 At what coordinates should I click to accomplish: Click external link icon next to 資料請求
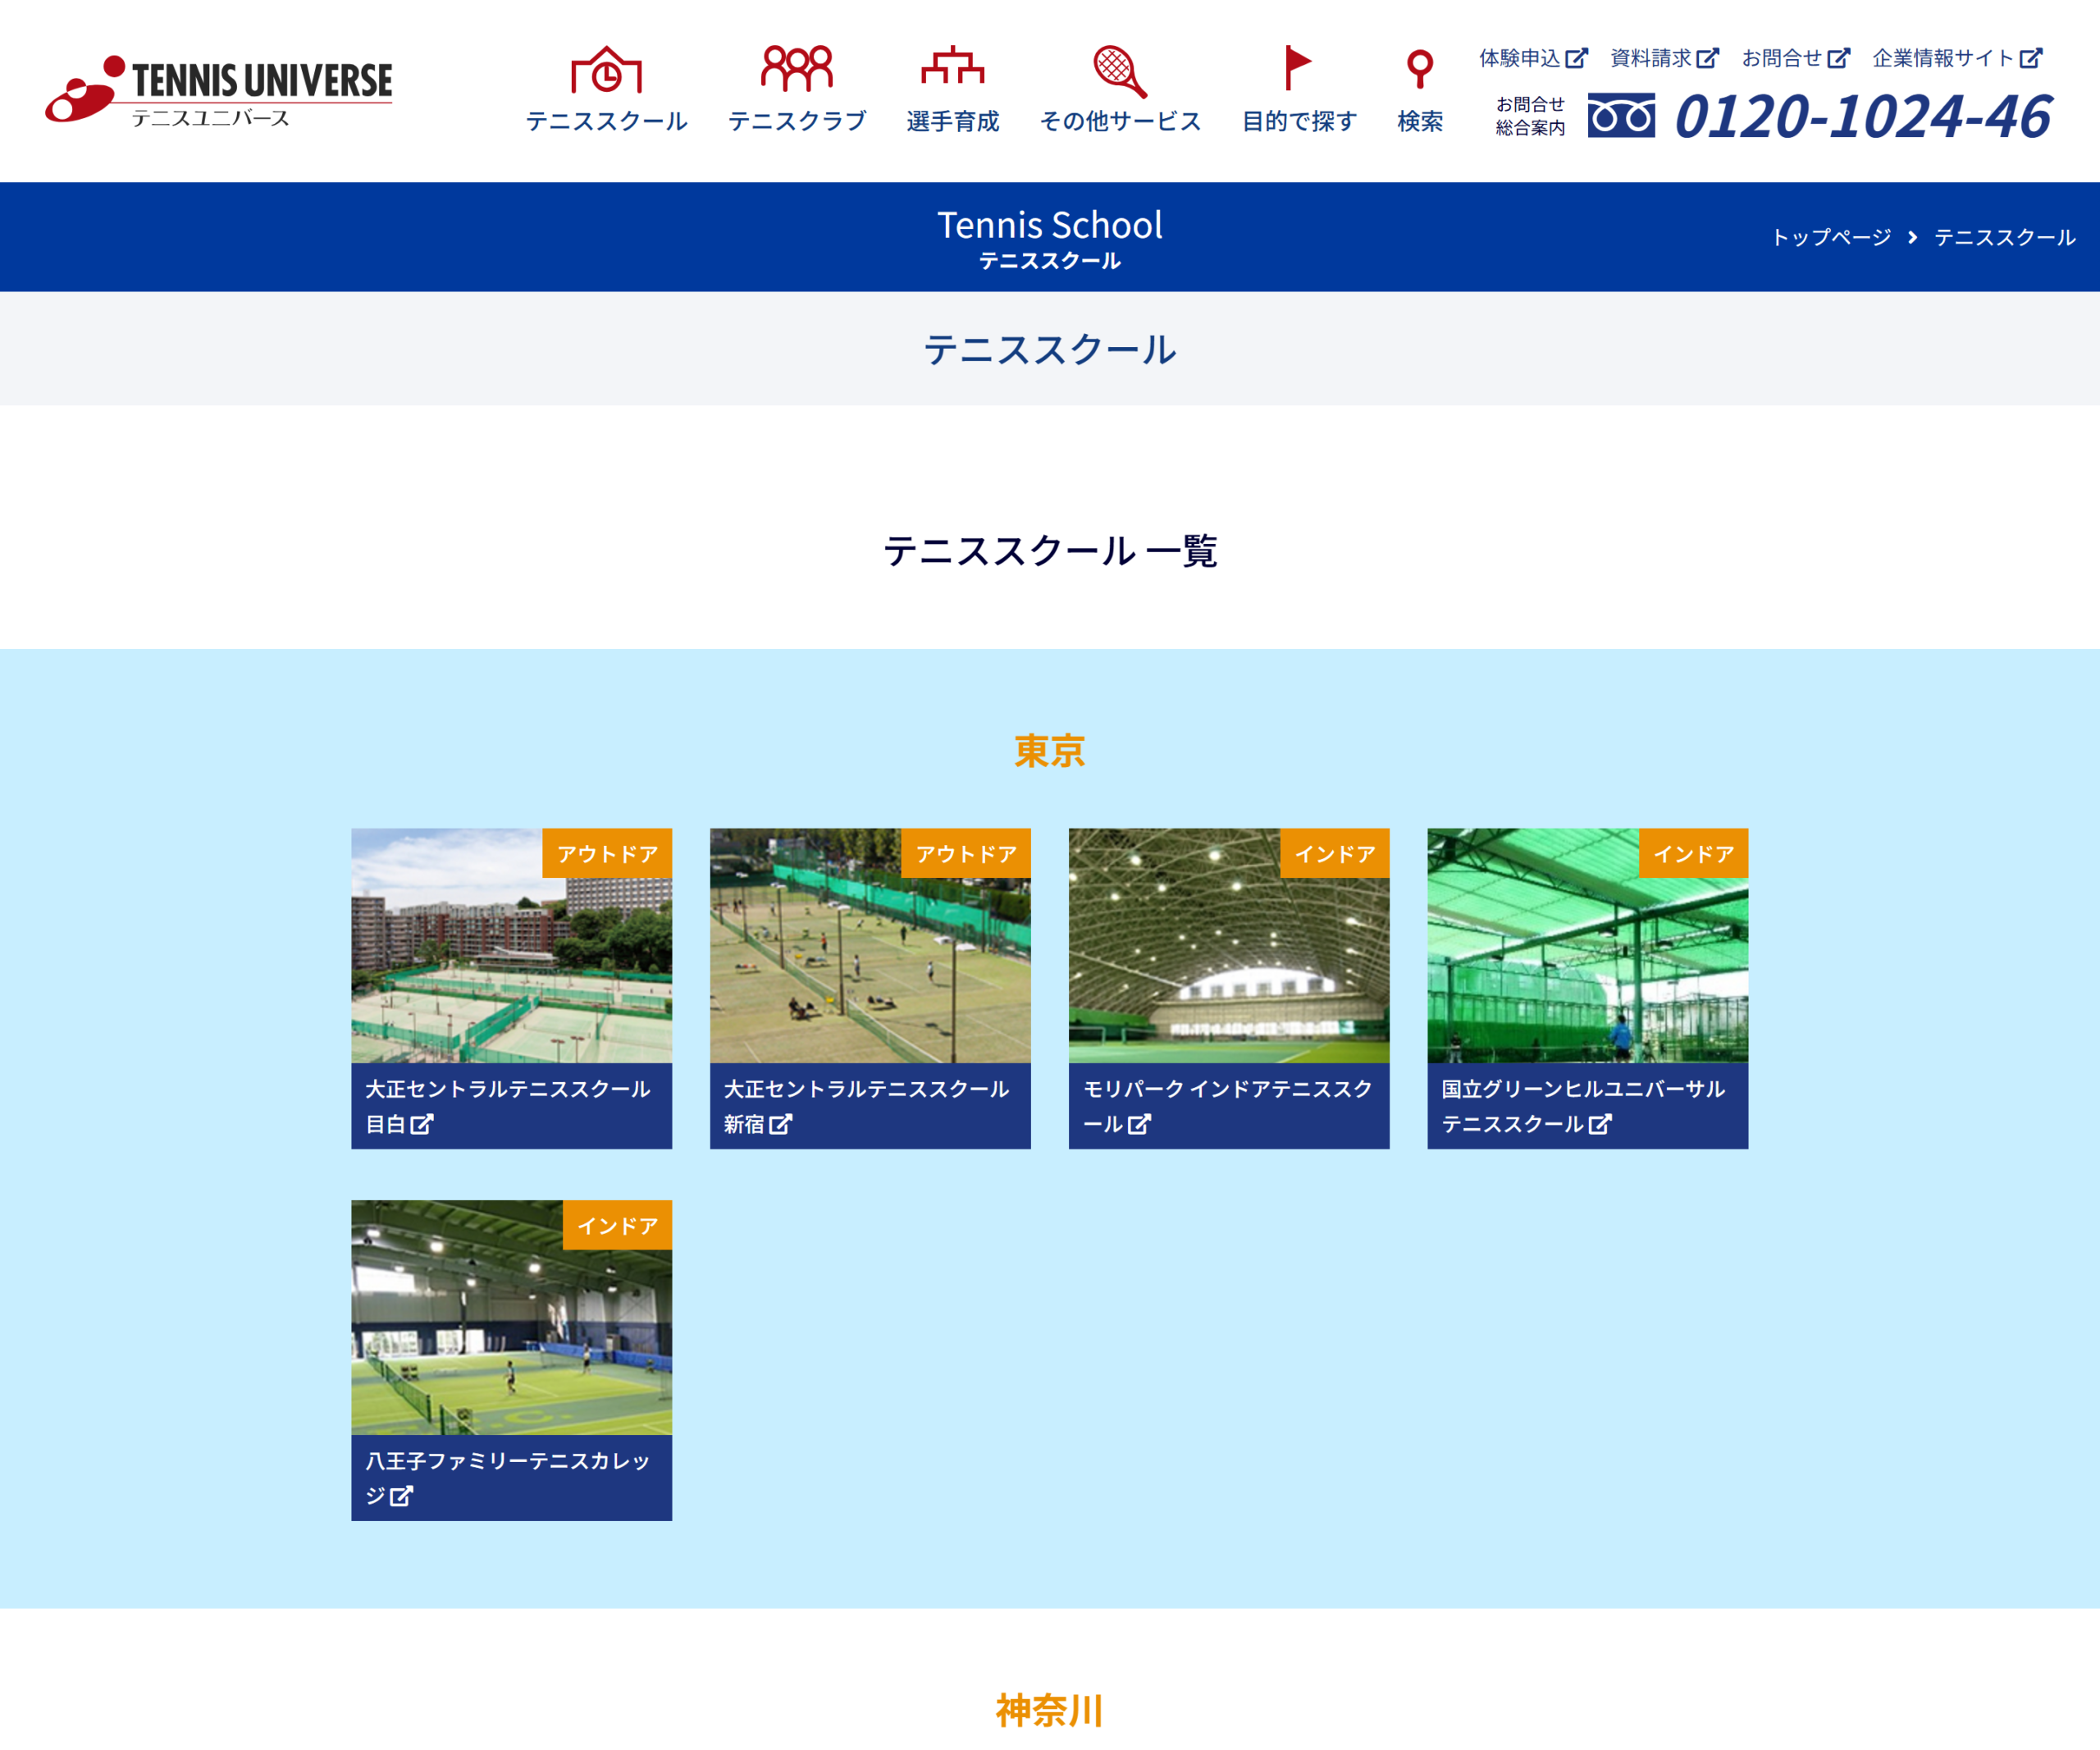[x=1708, y=58]
